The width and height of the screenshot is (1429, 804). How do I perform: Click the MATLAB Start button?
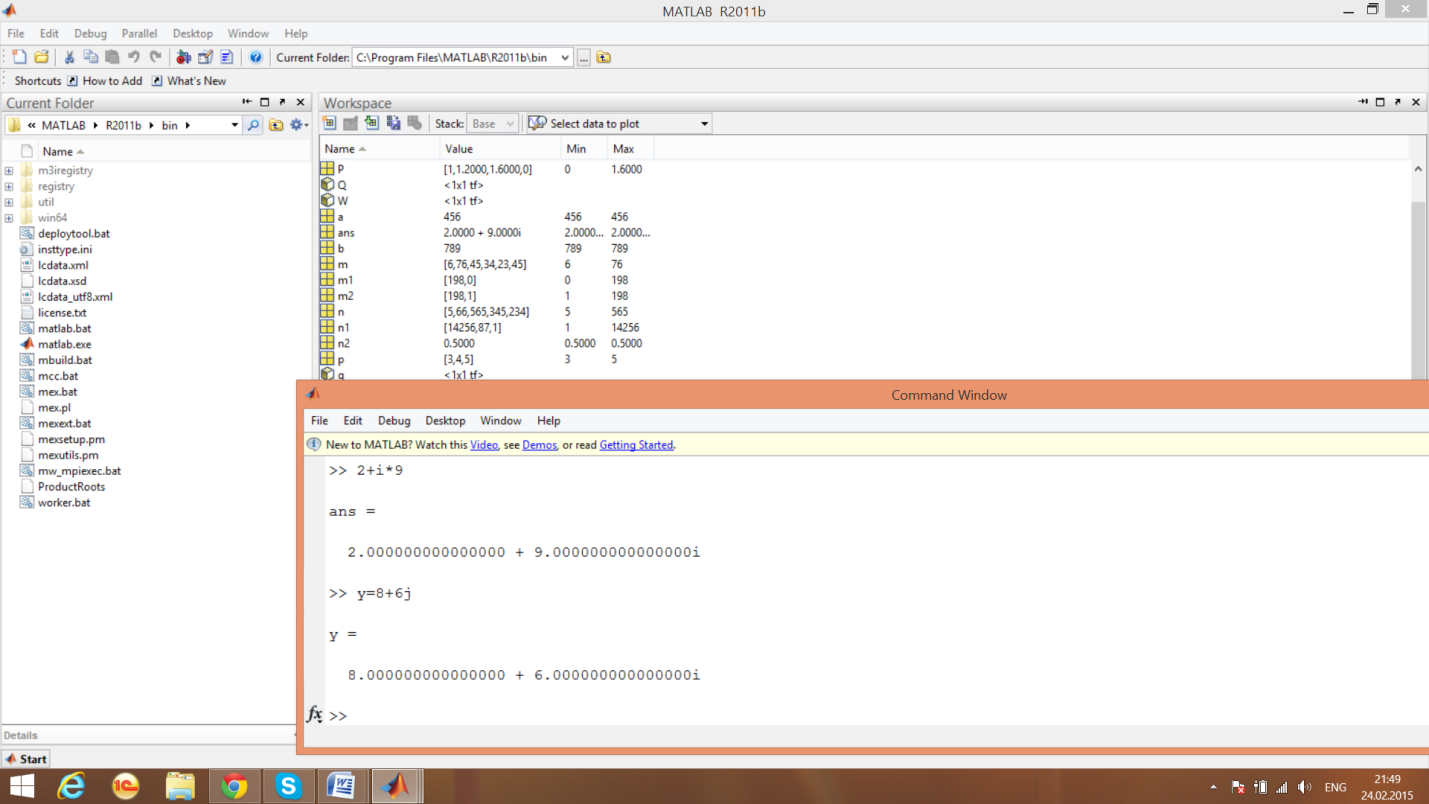[26, 759]
